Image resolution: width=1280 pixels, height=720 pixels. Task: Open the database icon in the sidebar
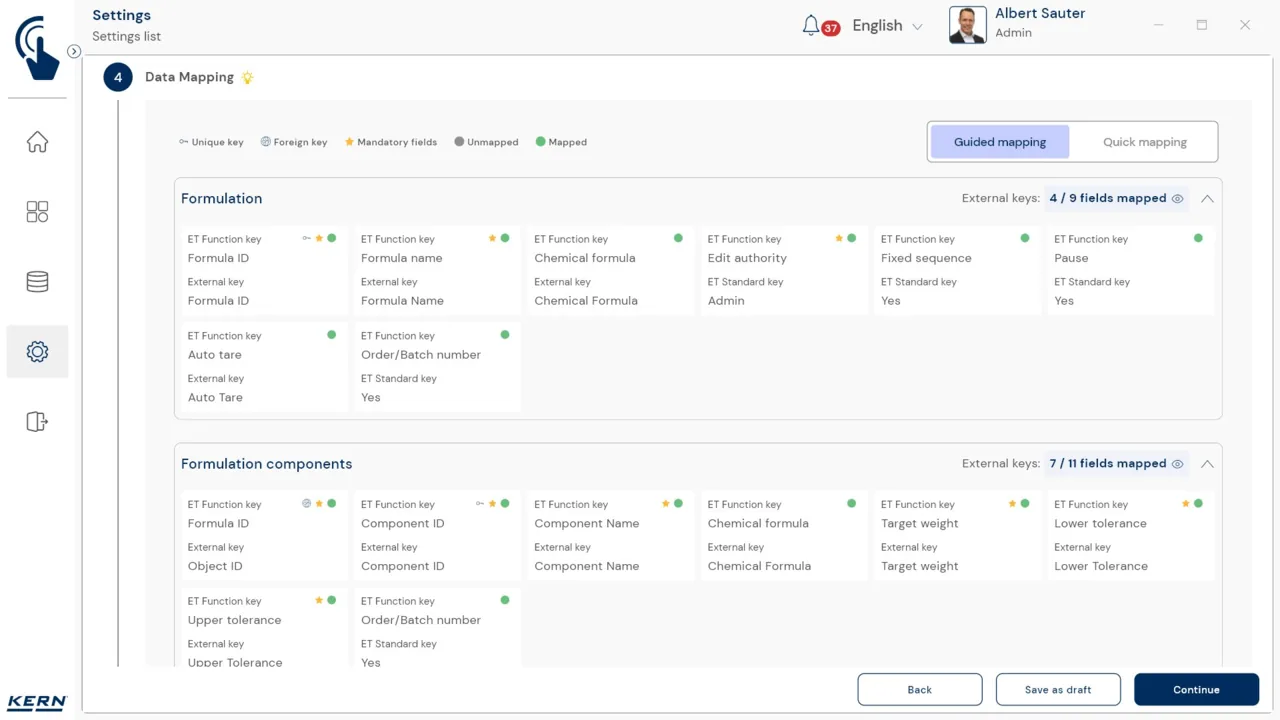(37, 282)
